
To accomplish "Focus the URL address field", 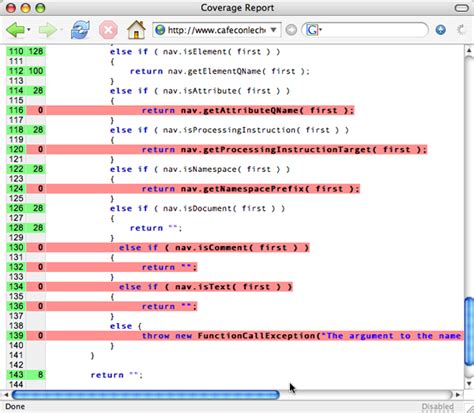I will [216, 30].
